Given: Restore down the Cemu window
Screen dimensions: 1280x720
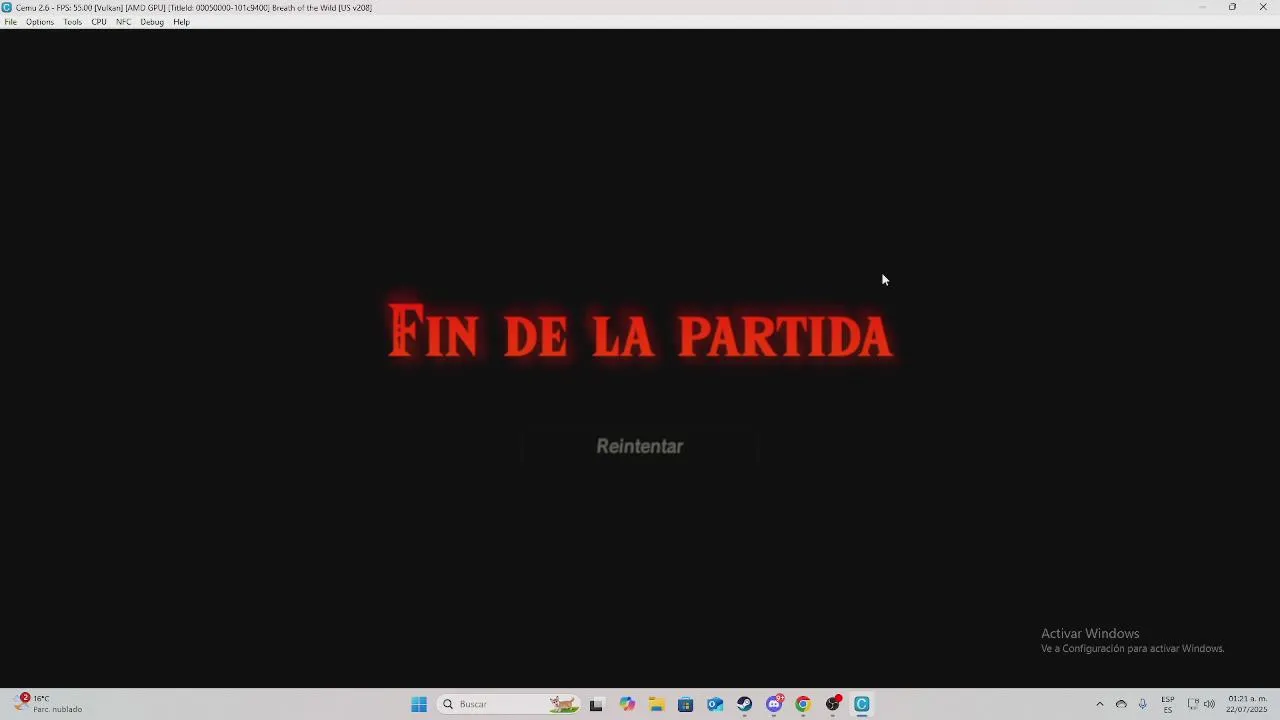Looking at the screenshot, I should pos(1232,7).
